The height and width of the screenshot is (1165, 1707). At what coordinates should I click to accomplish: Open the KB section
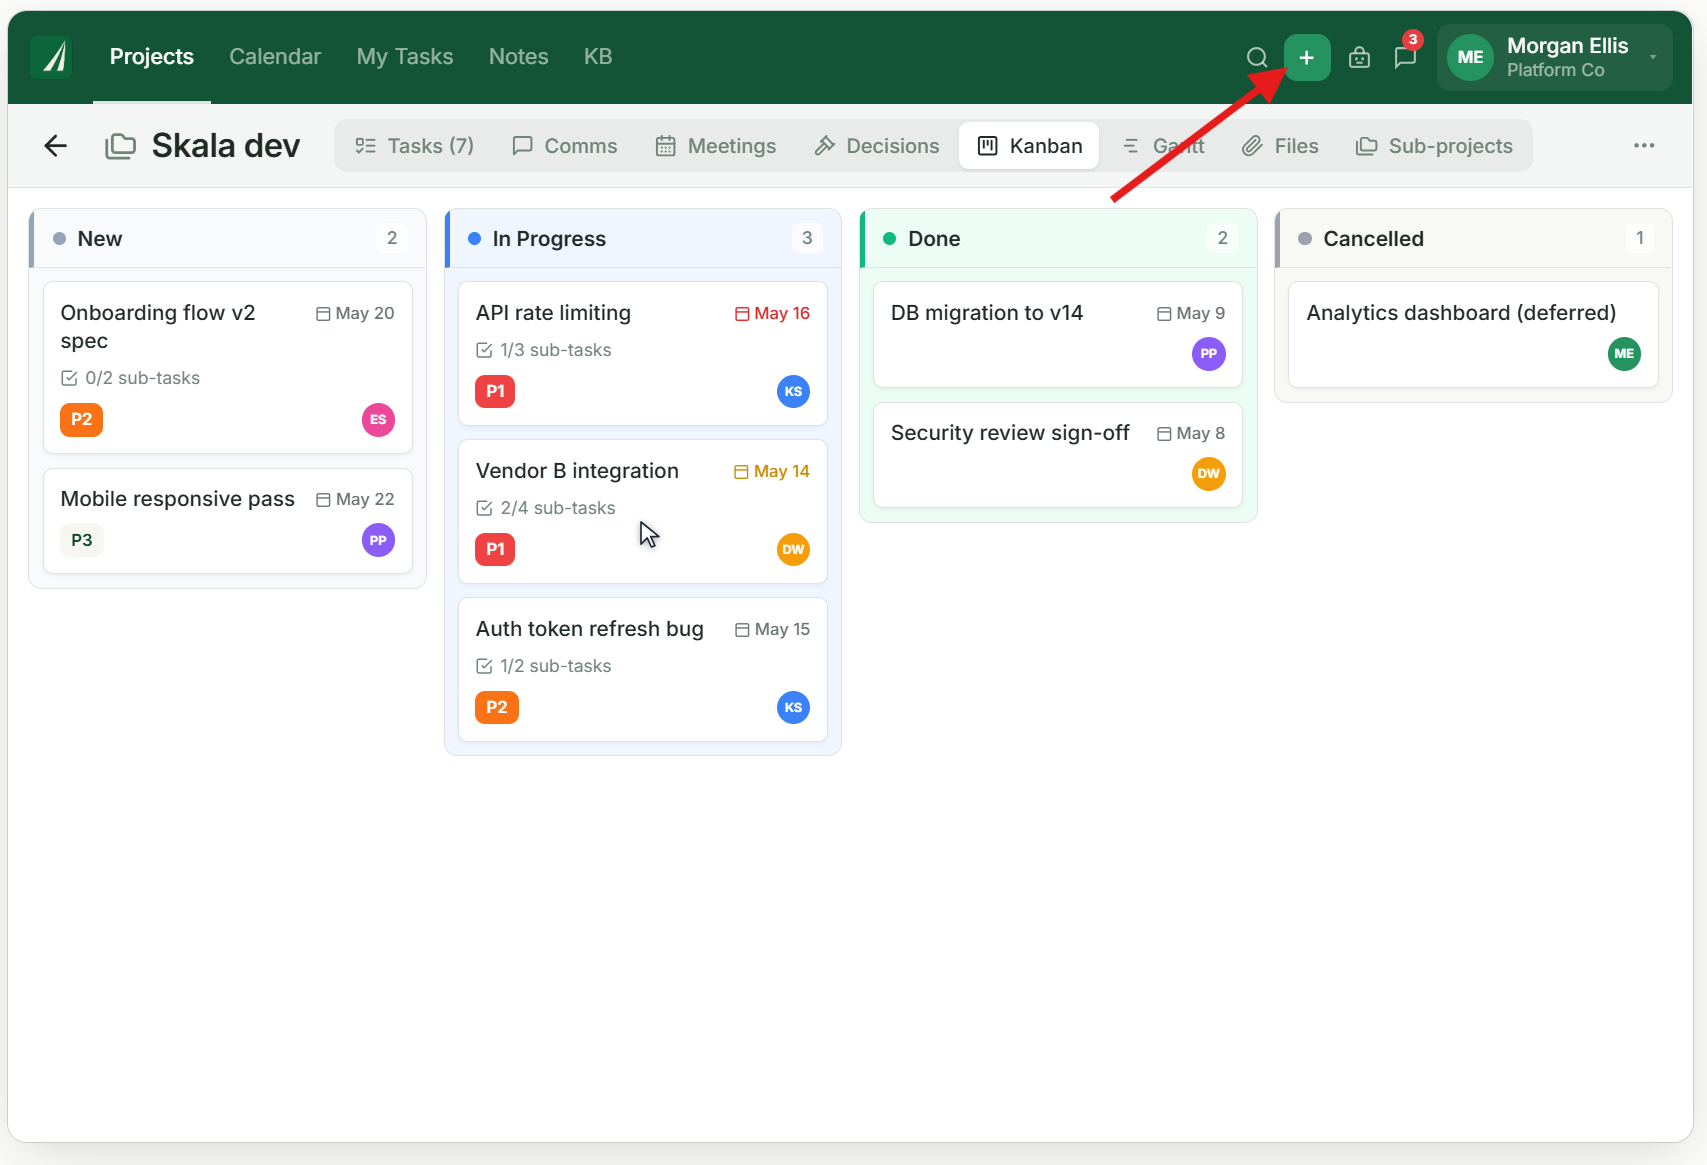598,57
